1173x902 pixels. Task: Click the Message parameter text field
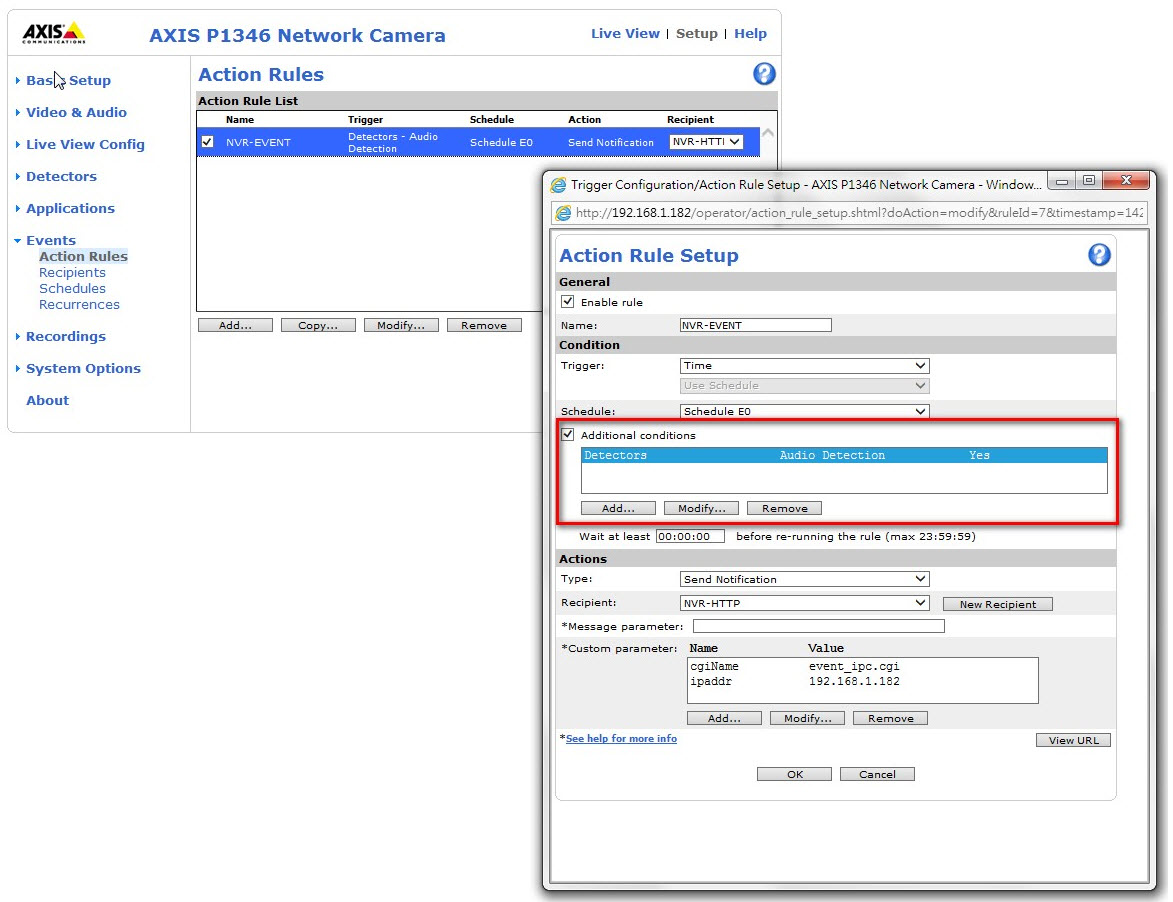coord(818,626)
